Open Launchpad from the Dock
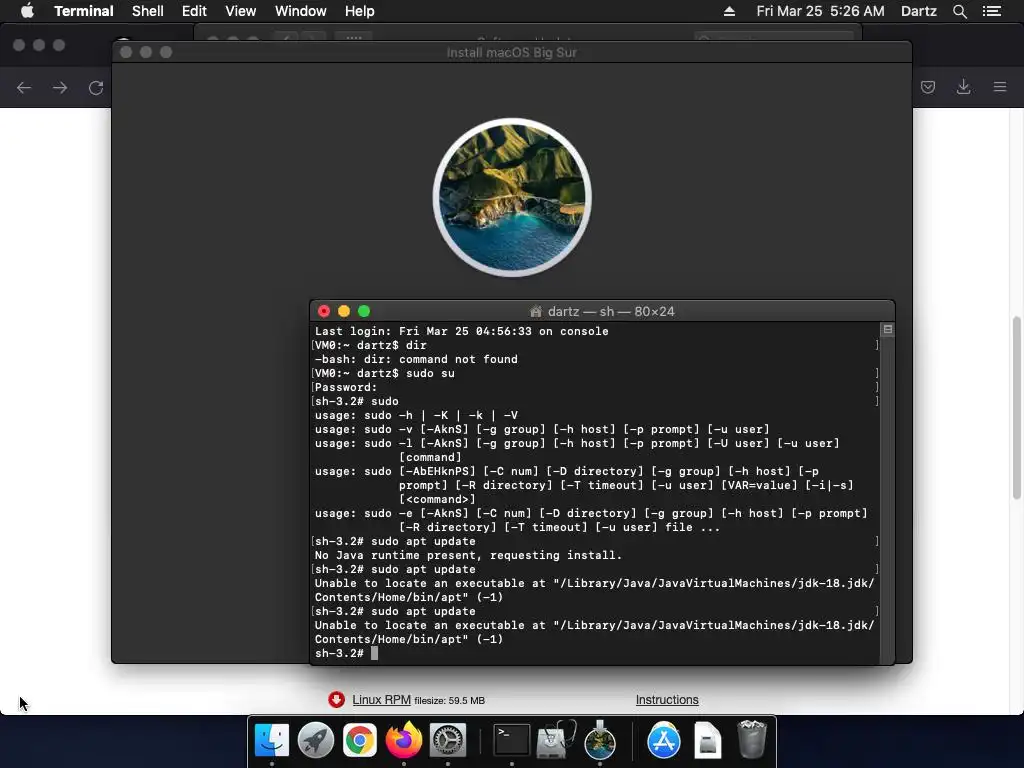This screenshot has height=768, width=1024. tap(315, 741)
